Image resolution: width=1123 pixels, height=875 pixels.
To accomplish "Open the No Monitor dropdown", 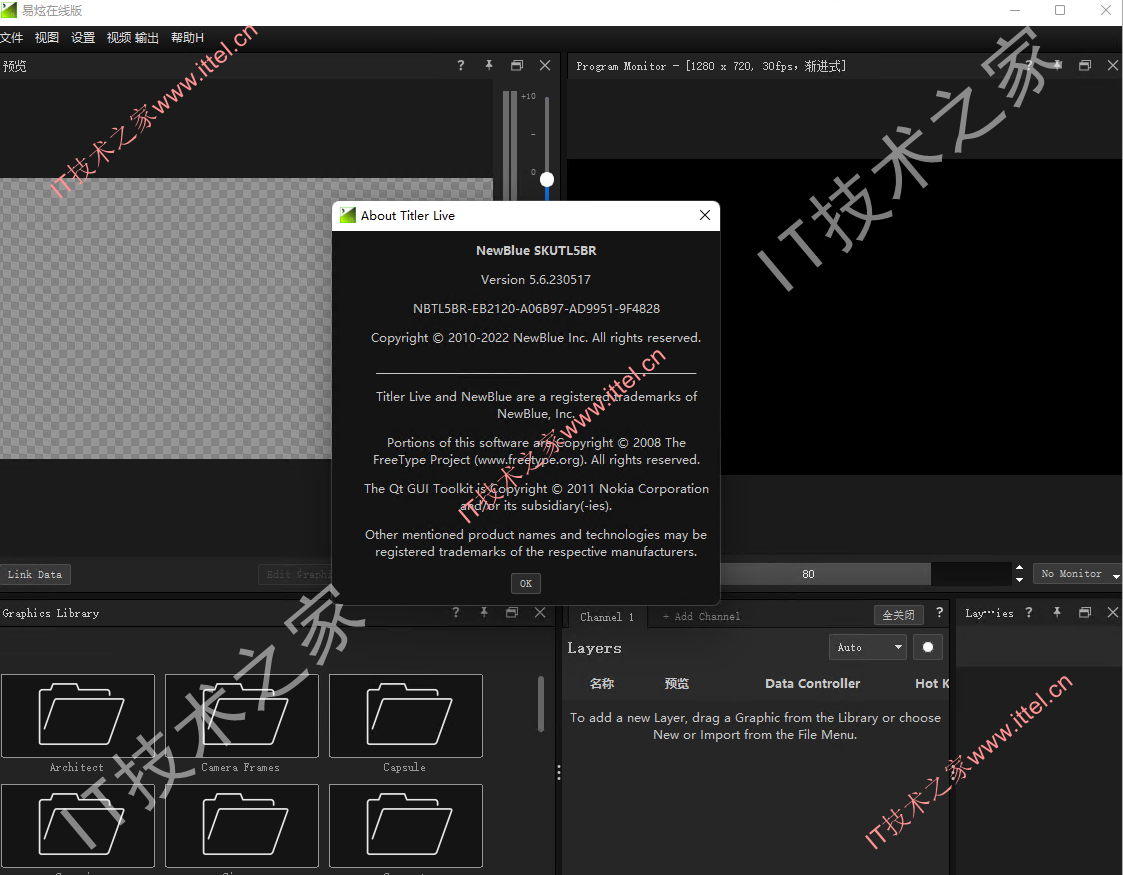I will click(1077, 574).
